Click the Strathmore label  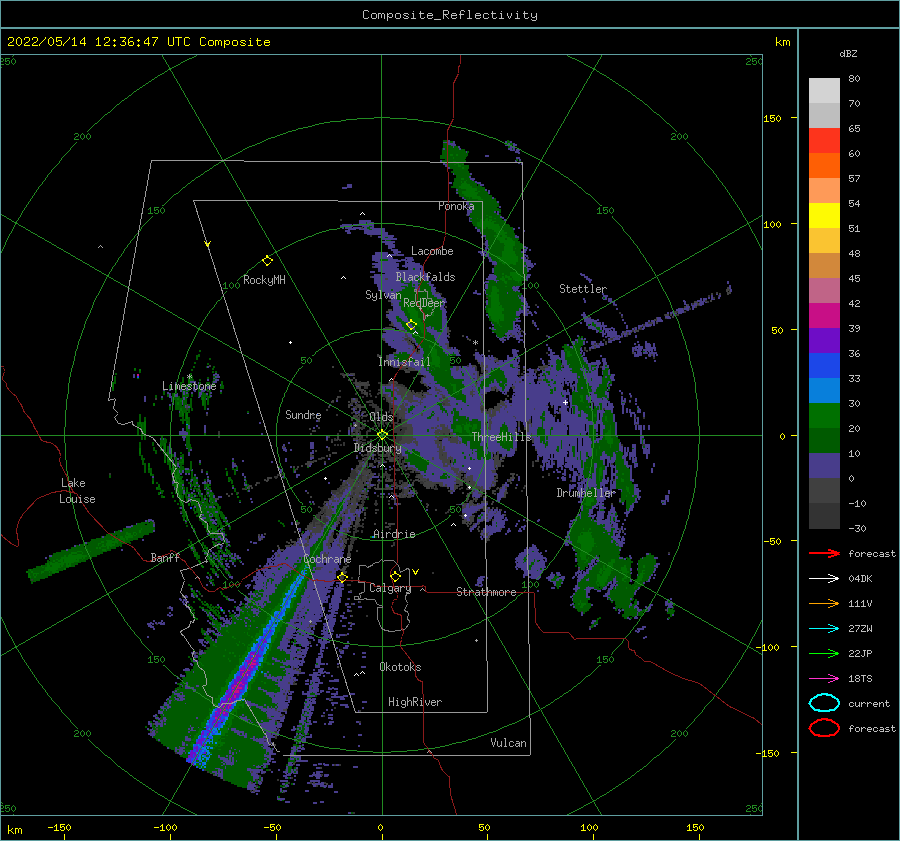click(486, 592)
